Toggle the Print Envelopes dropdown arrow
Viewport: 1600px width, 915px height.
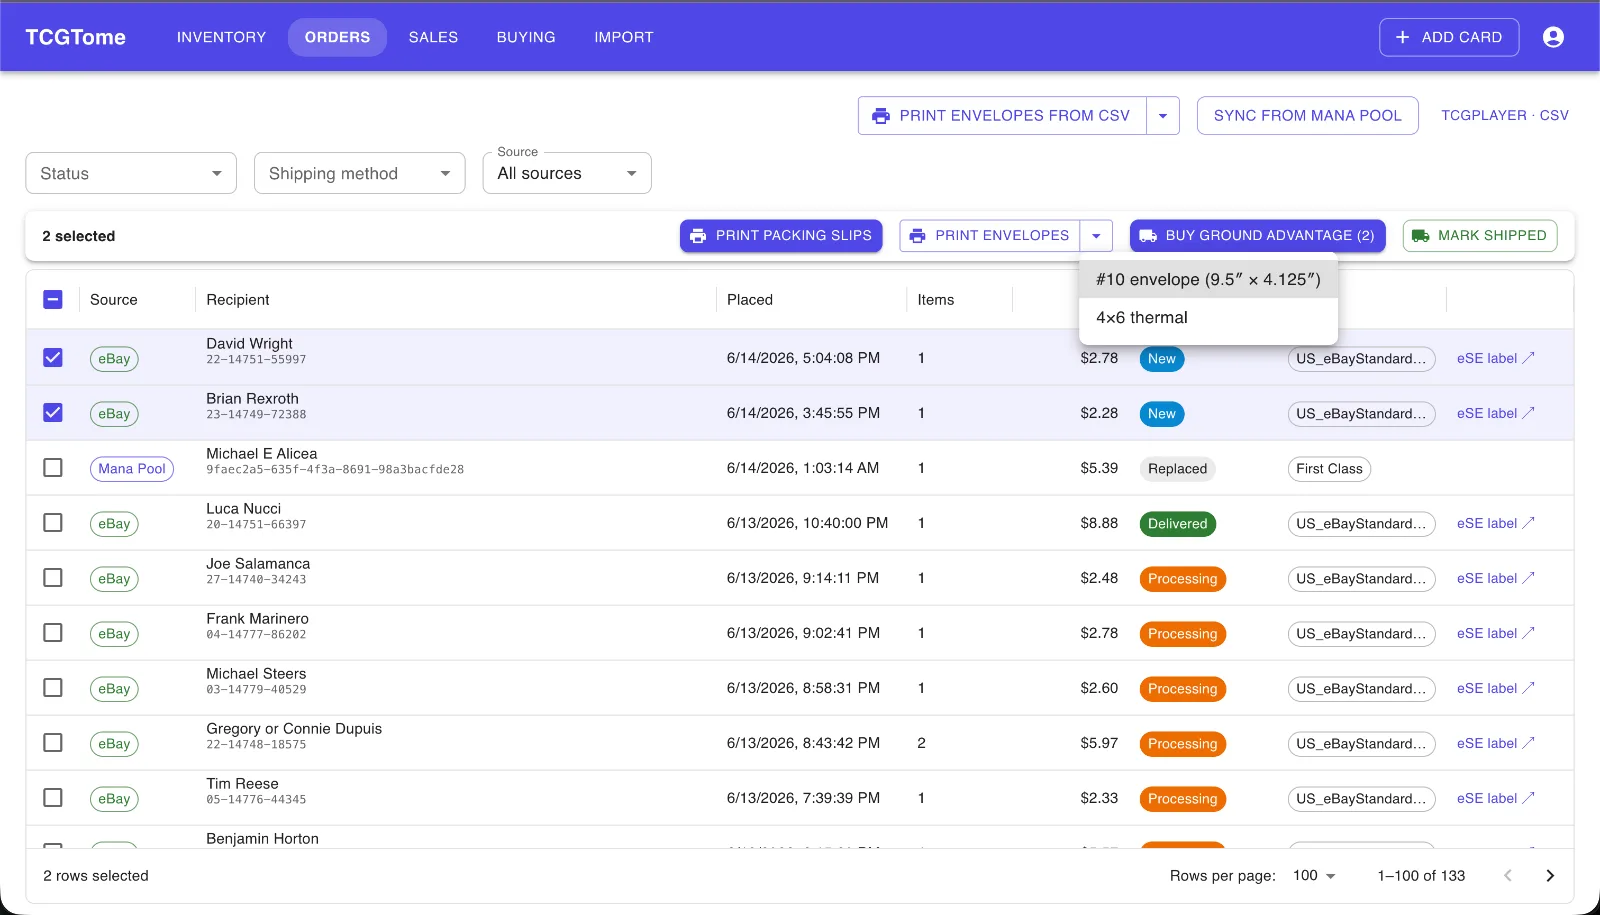click(x=1096, y=236)
